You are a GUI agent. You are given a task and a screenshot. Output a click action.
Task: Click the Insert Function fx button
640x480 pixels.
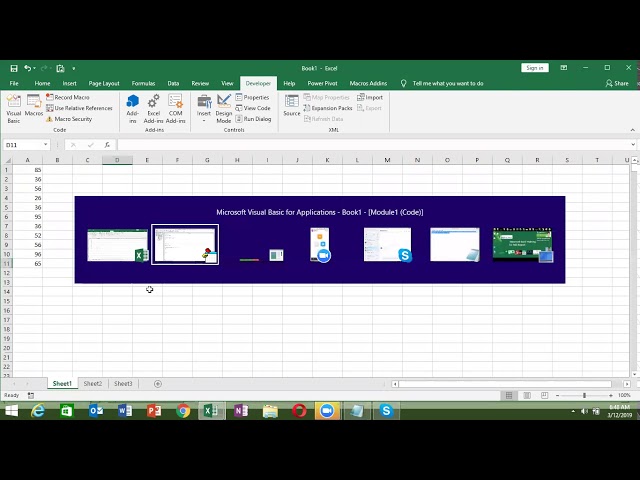(107, 144)
